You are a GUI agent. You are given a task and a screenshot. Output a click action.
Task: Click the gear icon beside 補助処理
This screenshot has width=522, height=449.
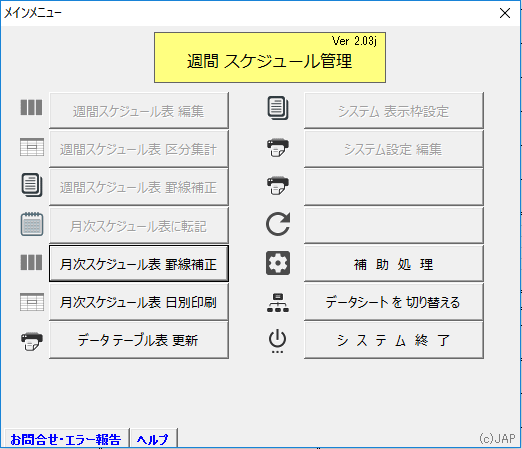click(278, 263)
